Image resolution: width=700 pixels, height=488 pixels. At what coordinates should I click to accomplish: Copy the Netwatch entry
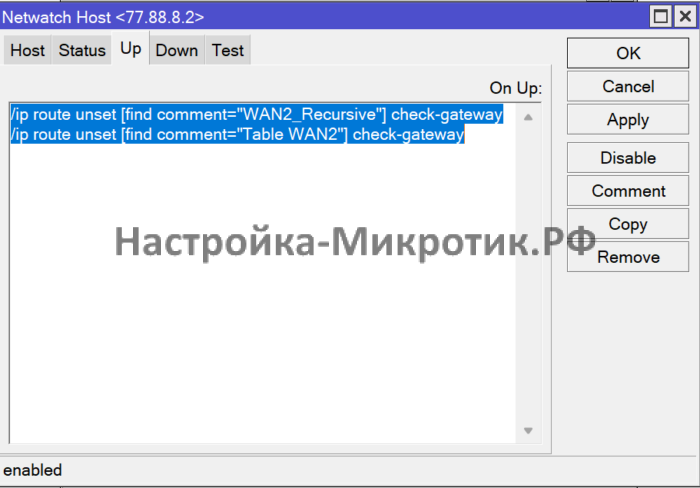[x=628, y=224]
